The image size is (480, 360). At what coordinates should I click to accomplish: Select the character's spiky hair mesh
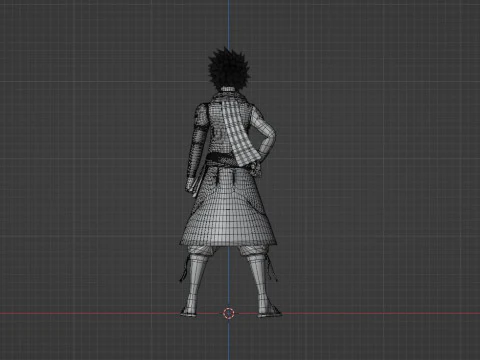[x=229, y=69]
